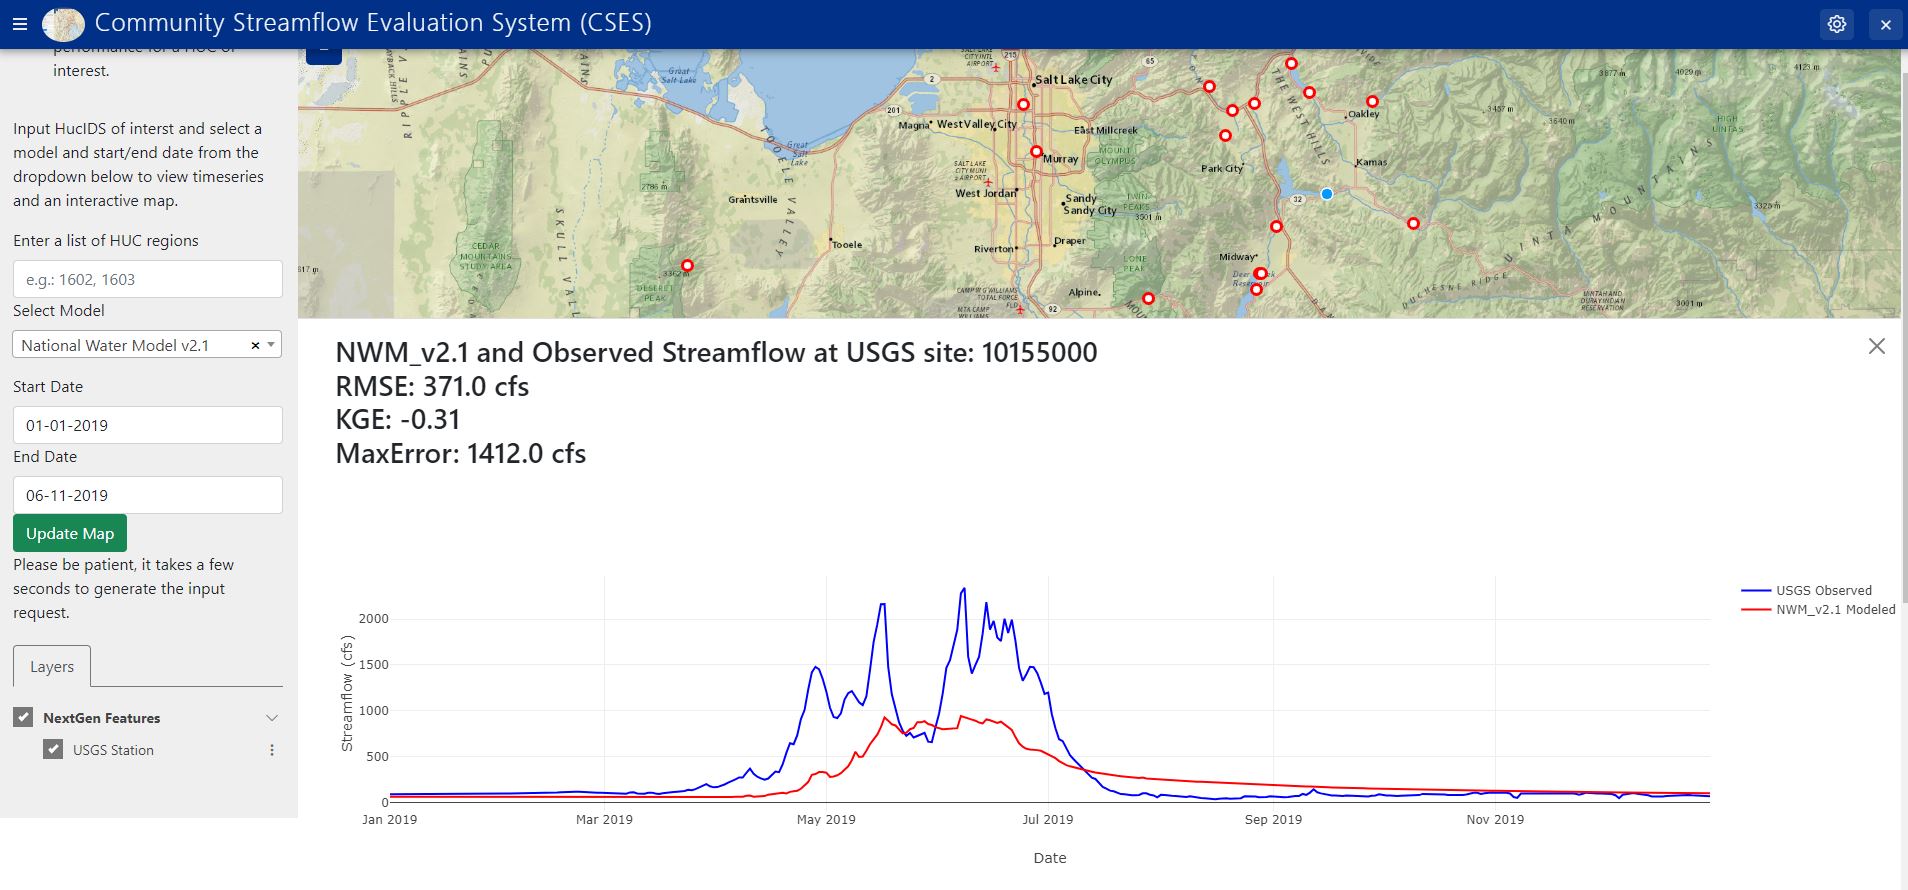Click the selected model 'National Water Model v2.1'
1908x890 pixels.
point(115,345)
